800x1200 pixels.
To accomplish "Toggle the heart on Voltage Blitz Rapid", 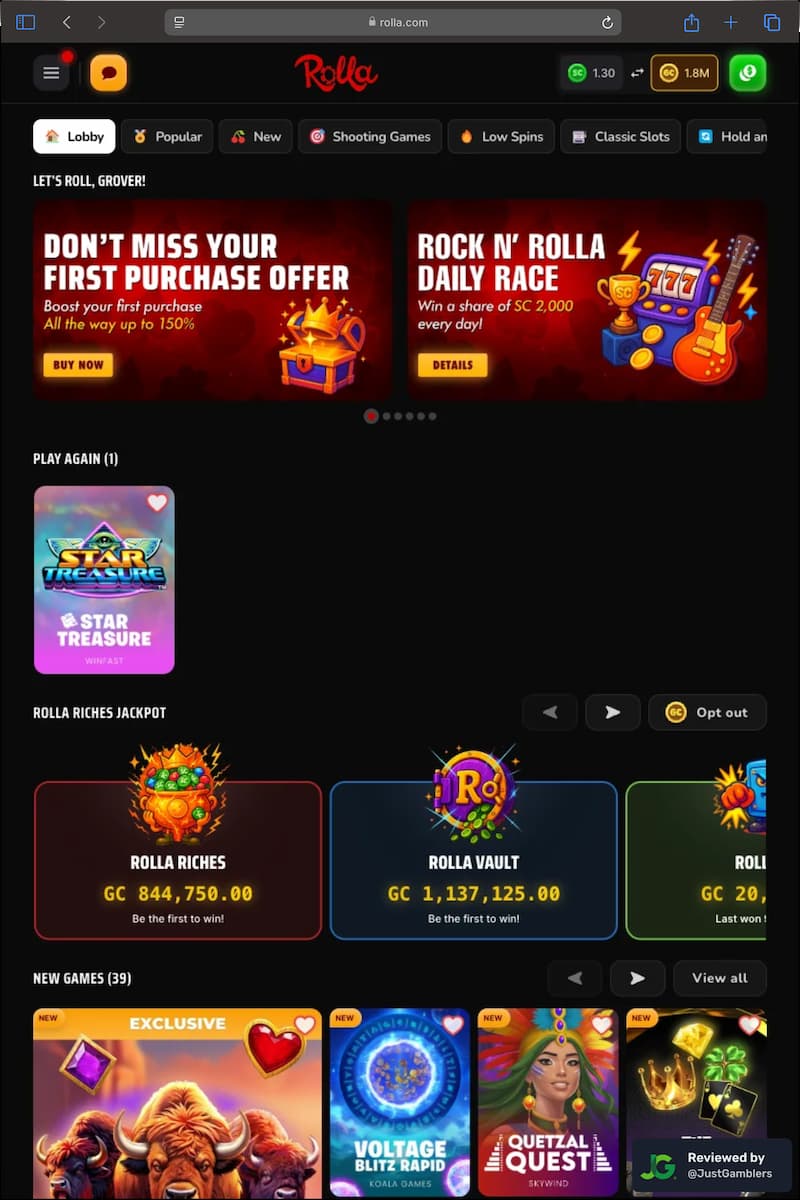I will pyautogui.click(x=453, y=1025).
